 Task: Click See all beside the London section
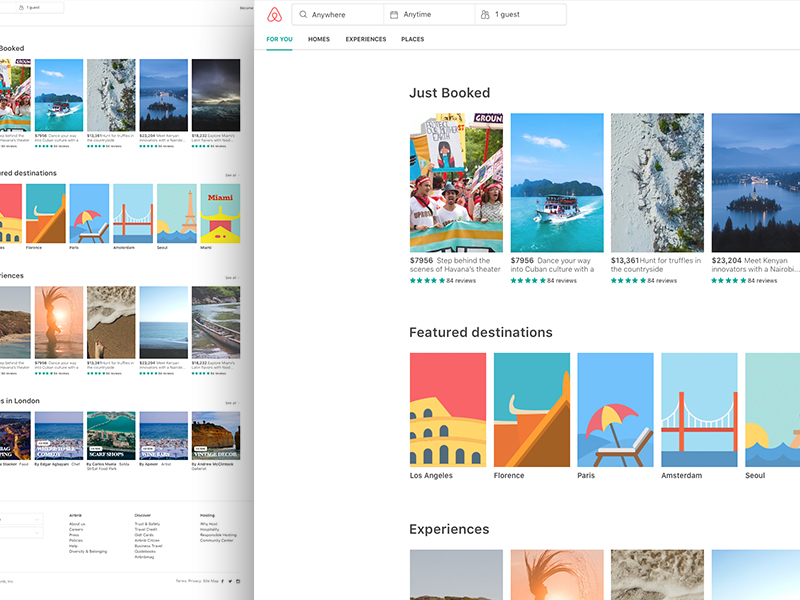(232, 403)
